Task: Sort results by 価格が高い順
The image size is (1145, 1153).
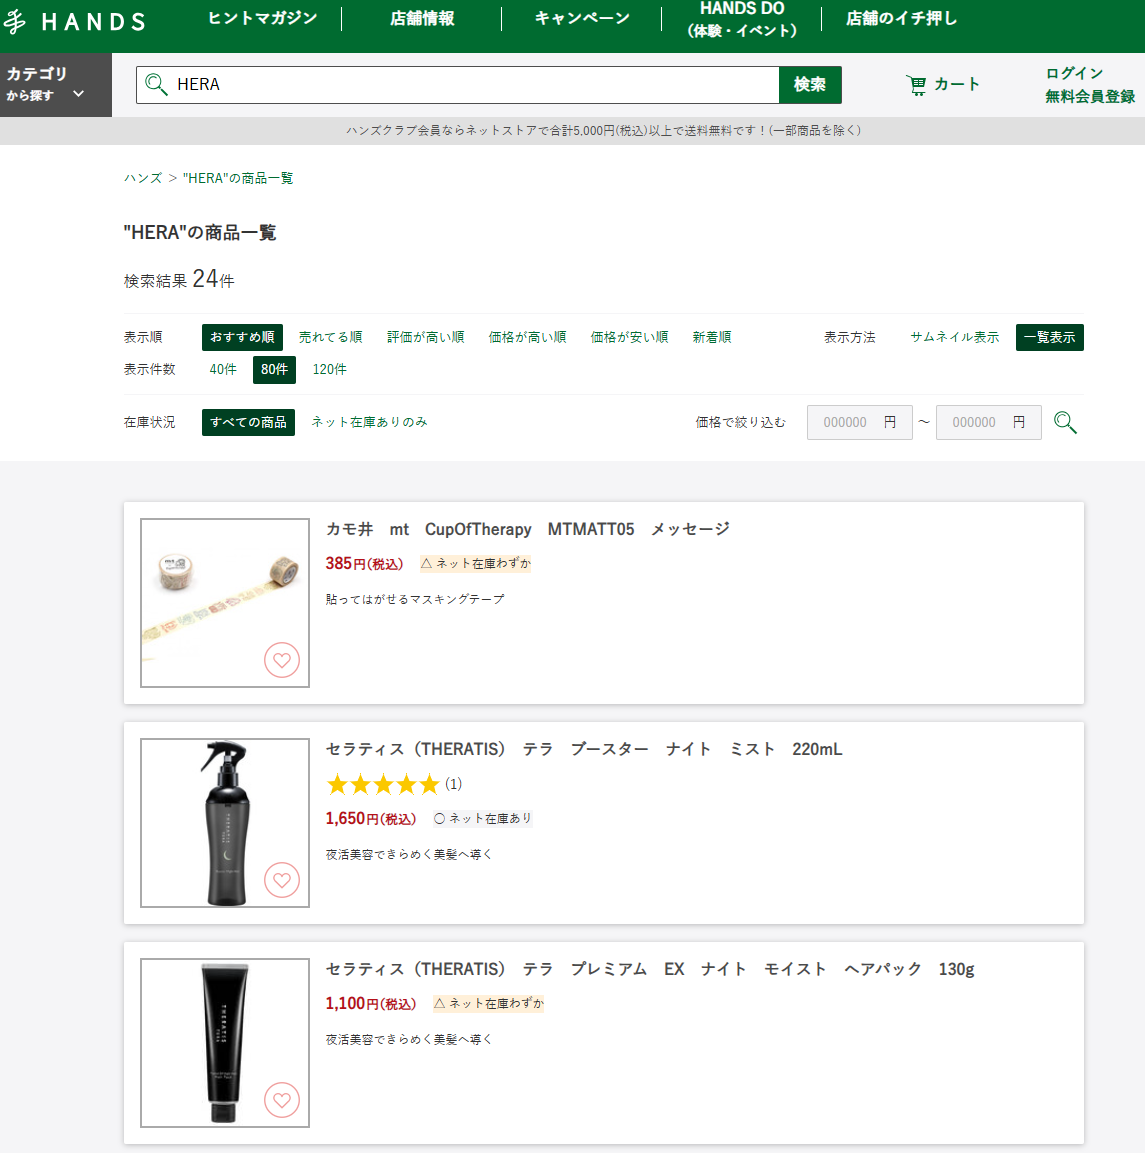Action: click(527, 338)
